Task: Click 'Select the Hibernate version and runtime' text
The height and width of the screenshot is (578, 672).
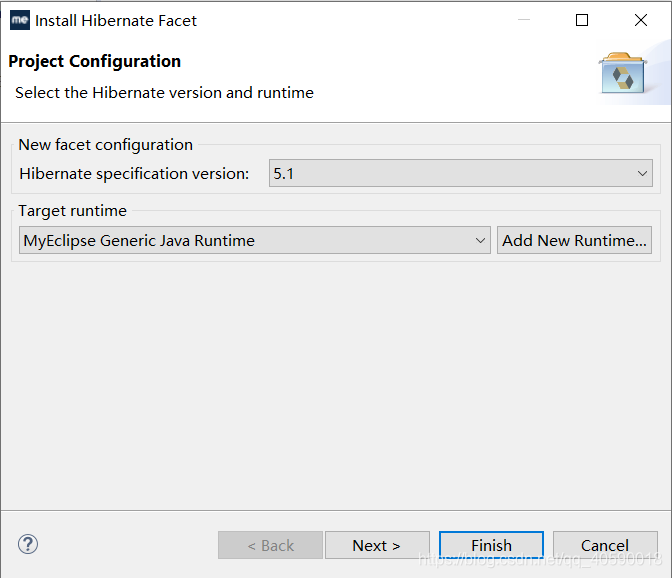Action: click(165, 93)
